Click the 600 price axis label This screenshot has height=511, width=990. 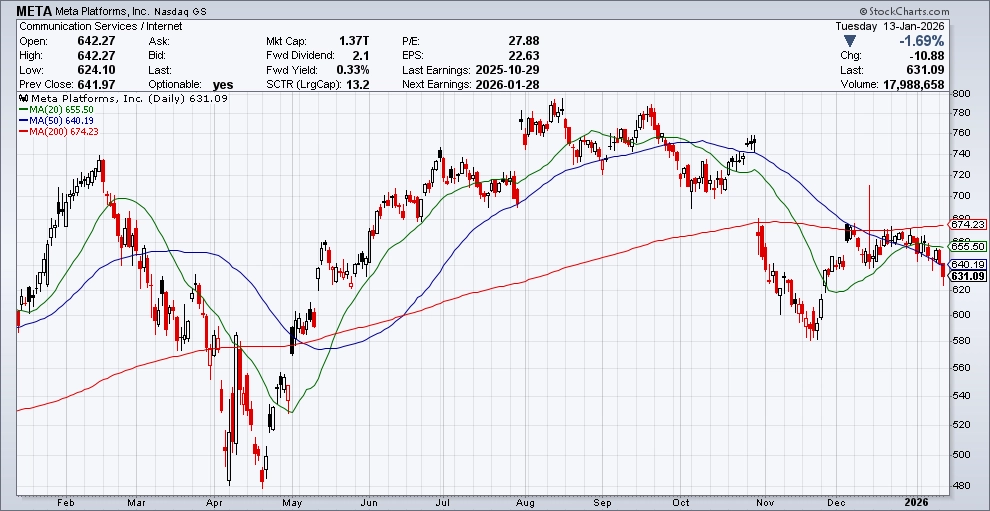point(961,315)
